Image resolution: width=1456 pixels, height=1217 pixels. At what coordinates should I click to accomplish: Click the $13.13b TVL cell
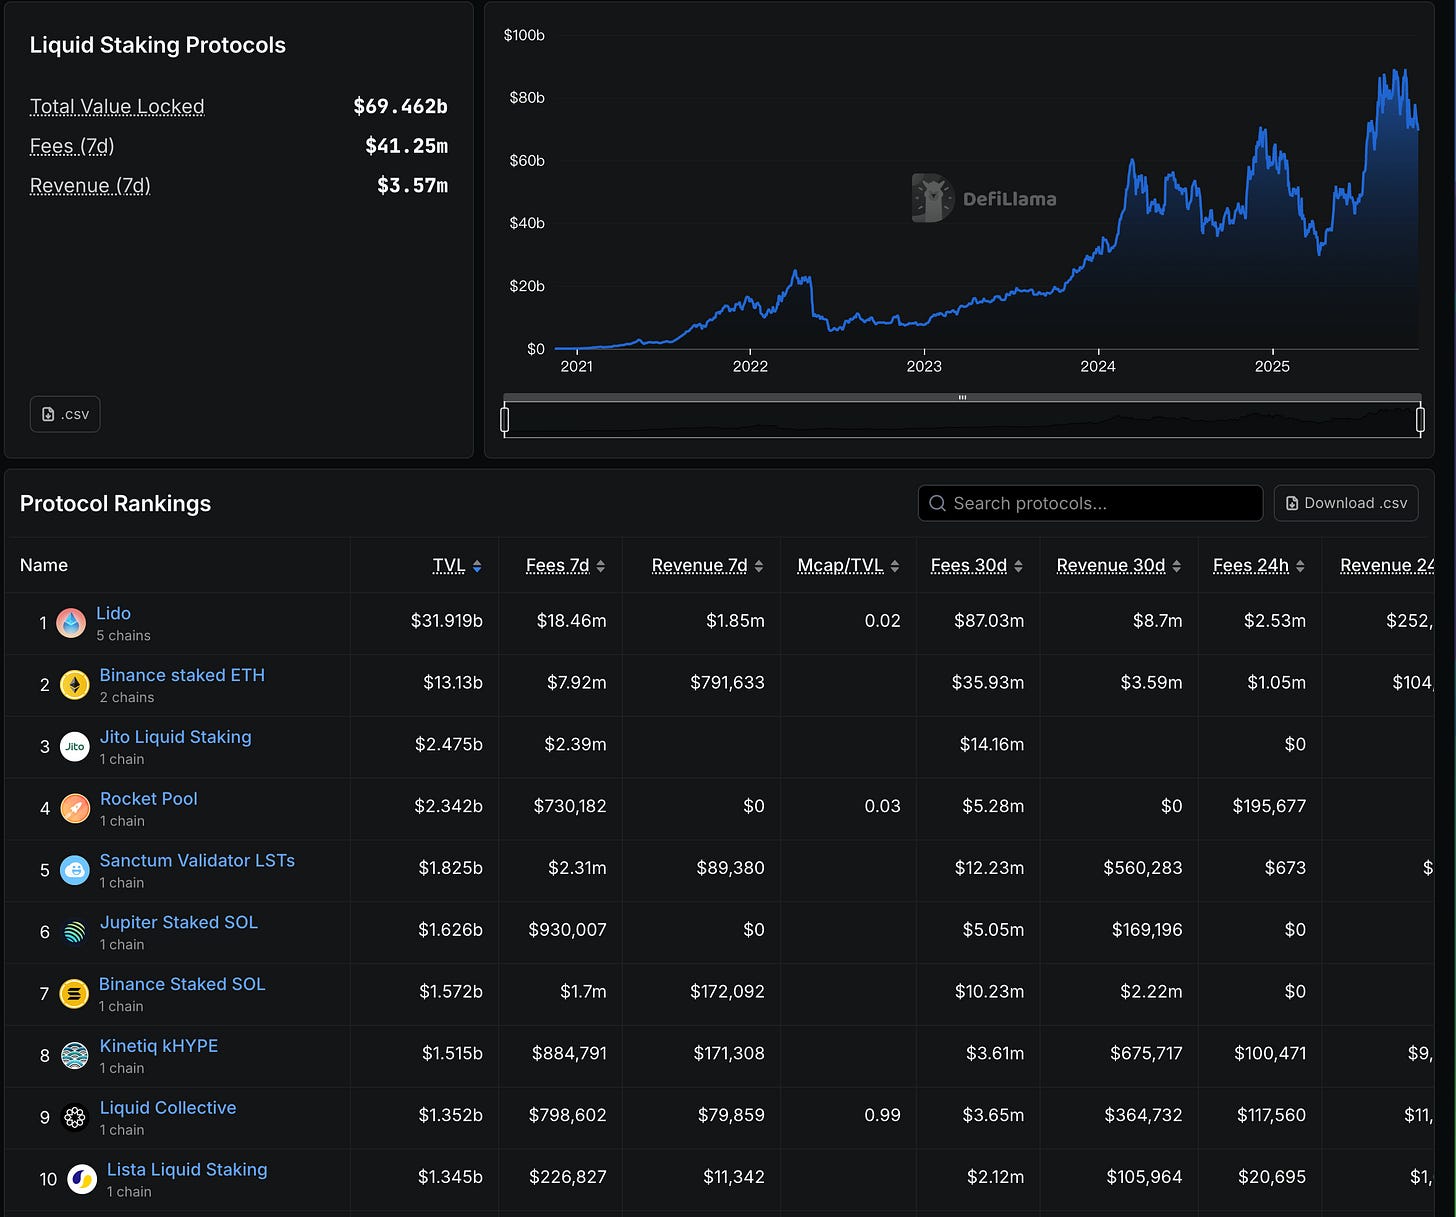[x=453, y=683]
